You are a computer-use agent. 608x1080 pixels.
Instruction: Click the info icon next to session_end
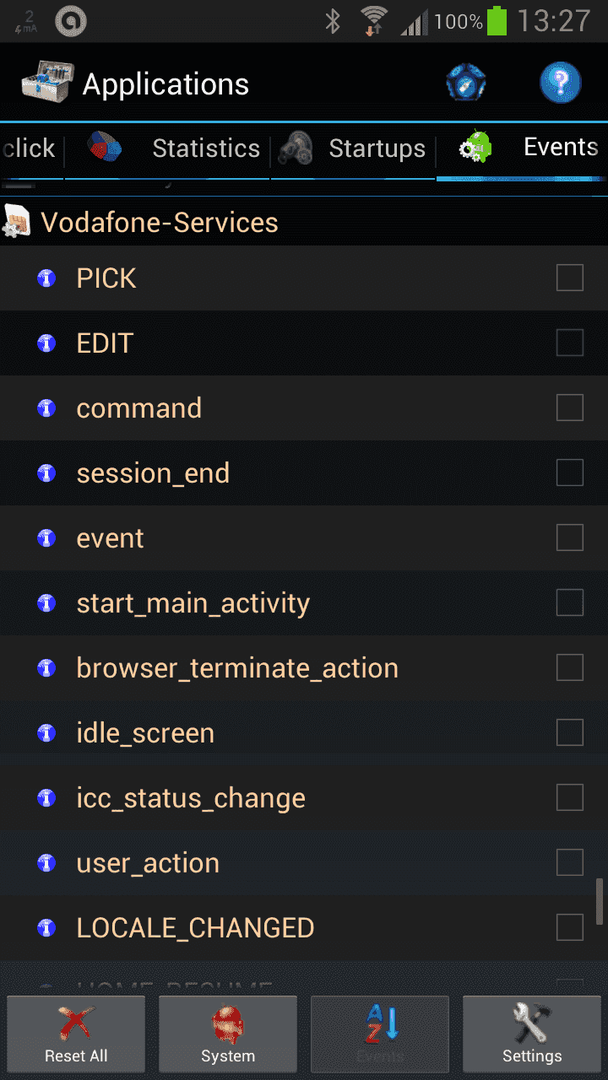46,473
